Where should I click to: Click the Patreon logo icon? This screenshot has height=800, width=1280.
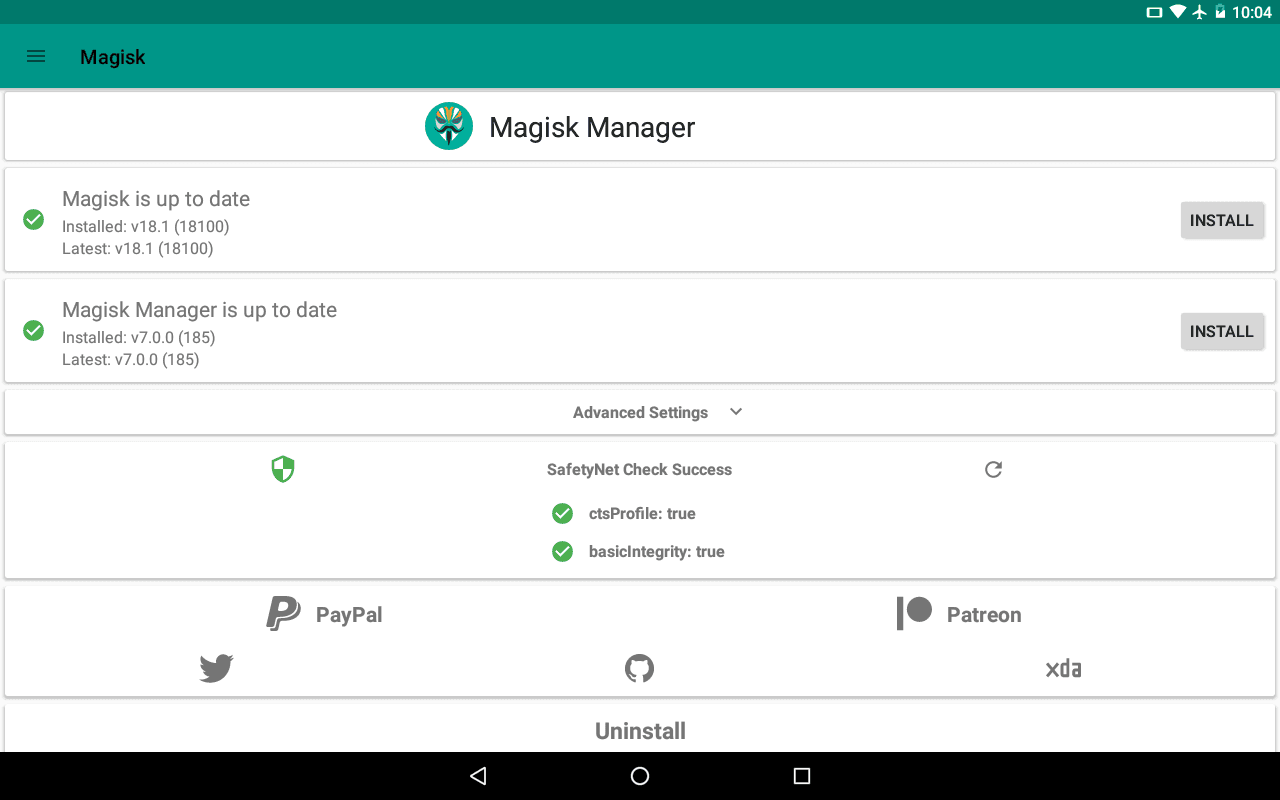point(914,613)
